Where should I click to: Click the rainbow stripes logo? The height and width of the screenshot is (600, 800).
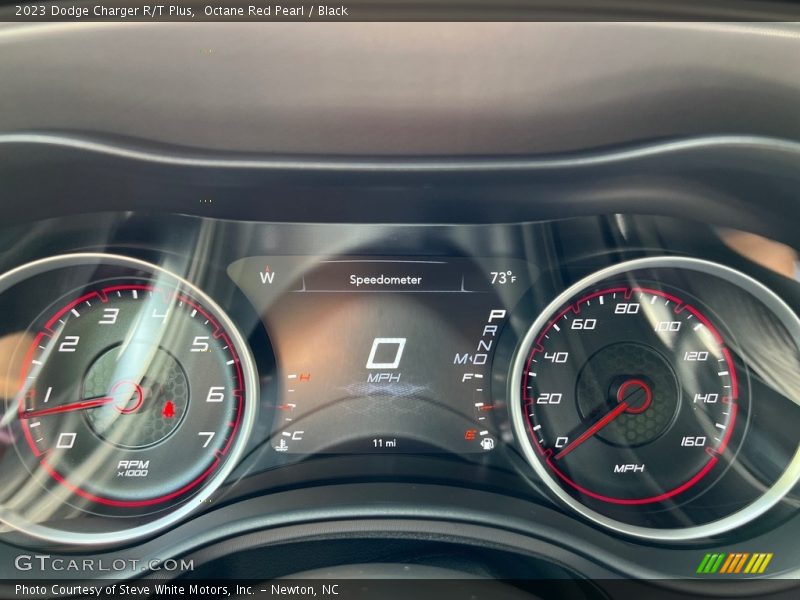[734, 563]
